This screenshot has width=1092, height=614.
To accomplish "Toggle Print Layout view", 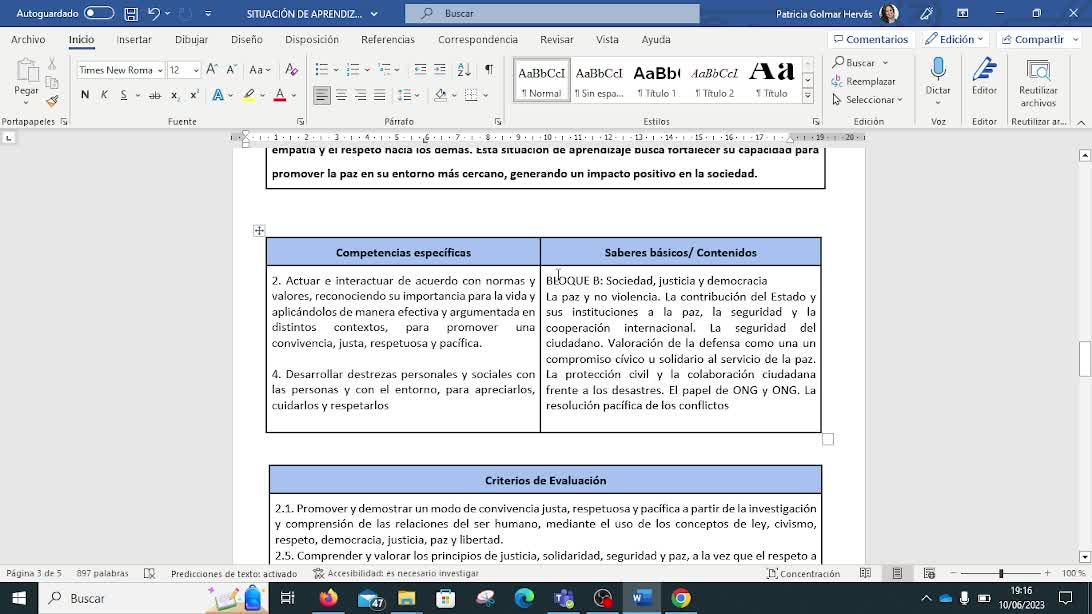I will pyautogui.click(x=897, y=574).
